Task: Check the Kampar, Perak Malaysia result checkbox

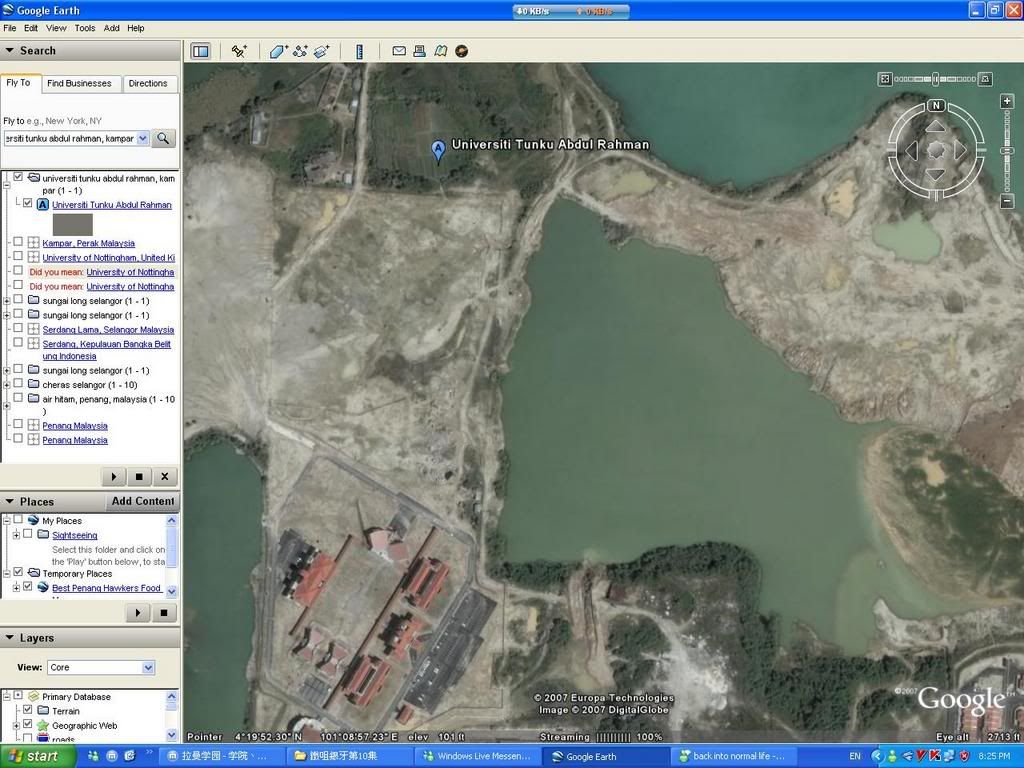Action: [x=18, y=242]
